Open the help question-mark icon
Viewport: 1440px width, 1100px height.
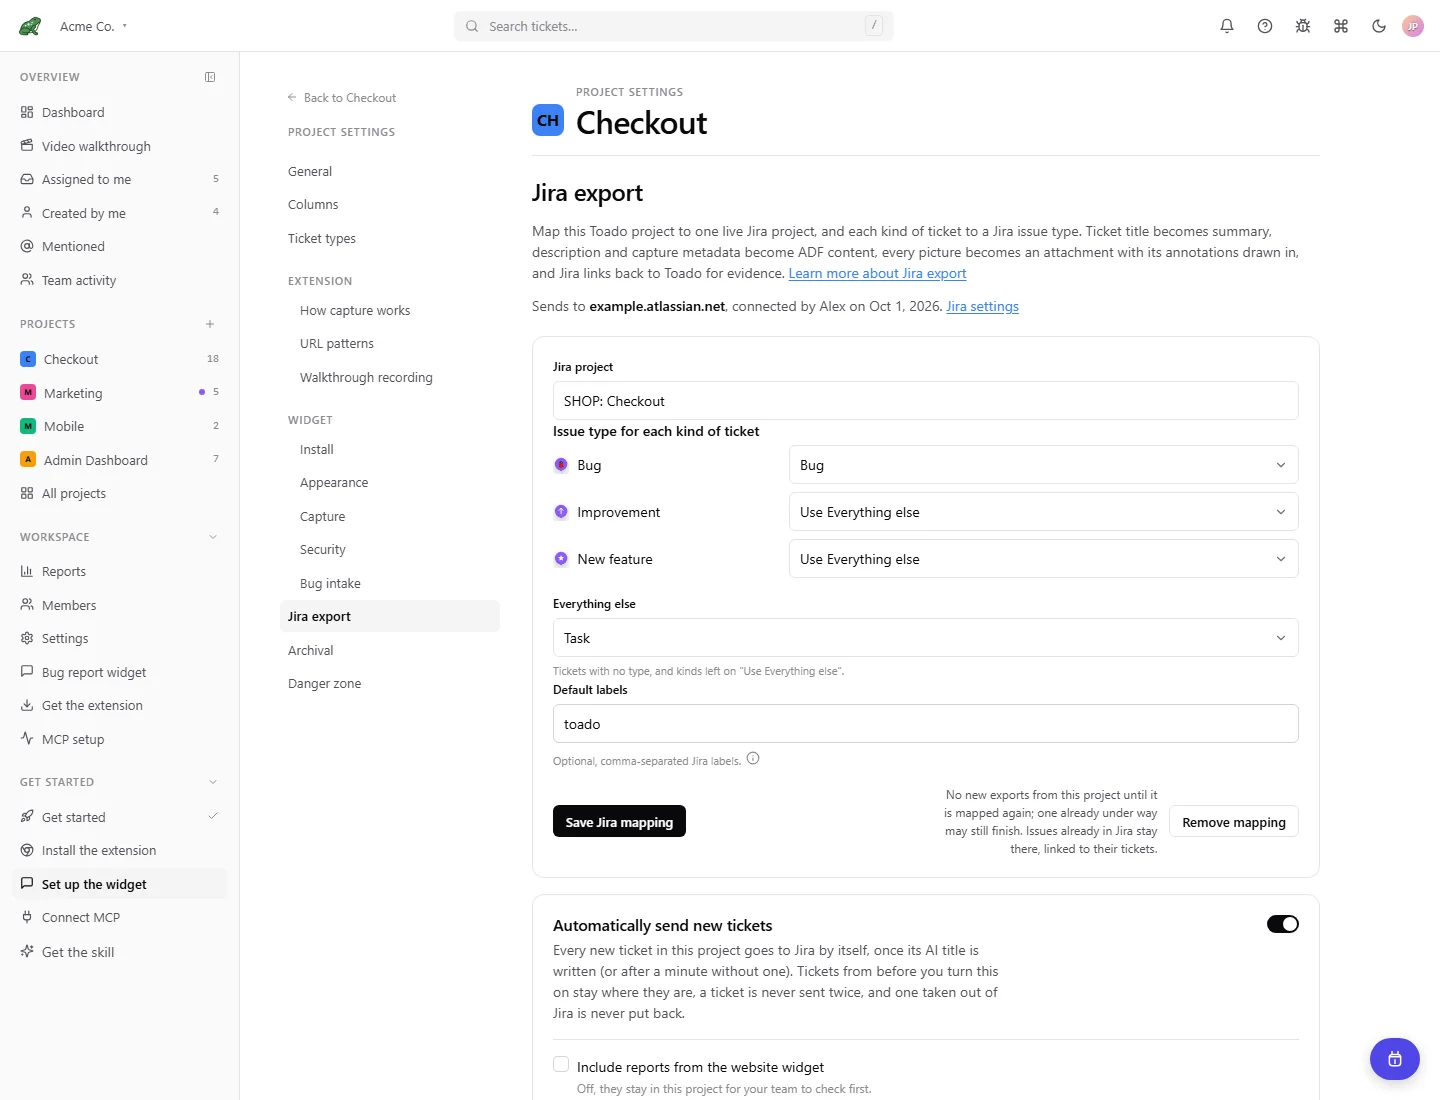tap(1265, 26)
